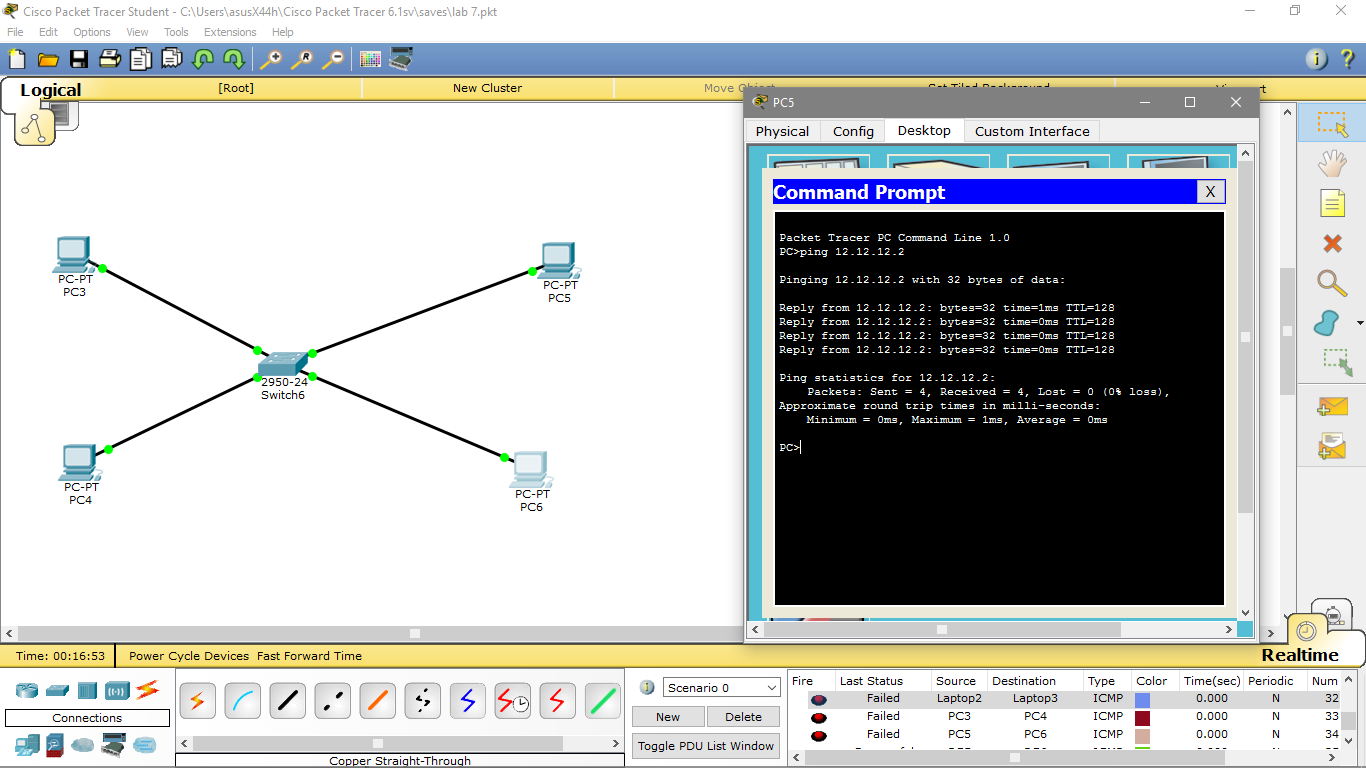Fire the PC3 to PC4 PDU
Viewport: 1366px width, 768px height.
[x=819, y=717]
